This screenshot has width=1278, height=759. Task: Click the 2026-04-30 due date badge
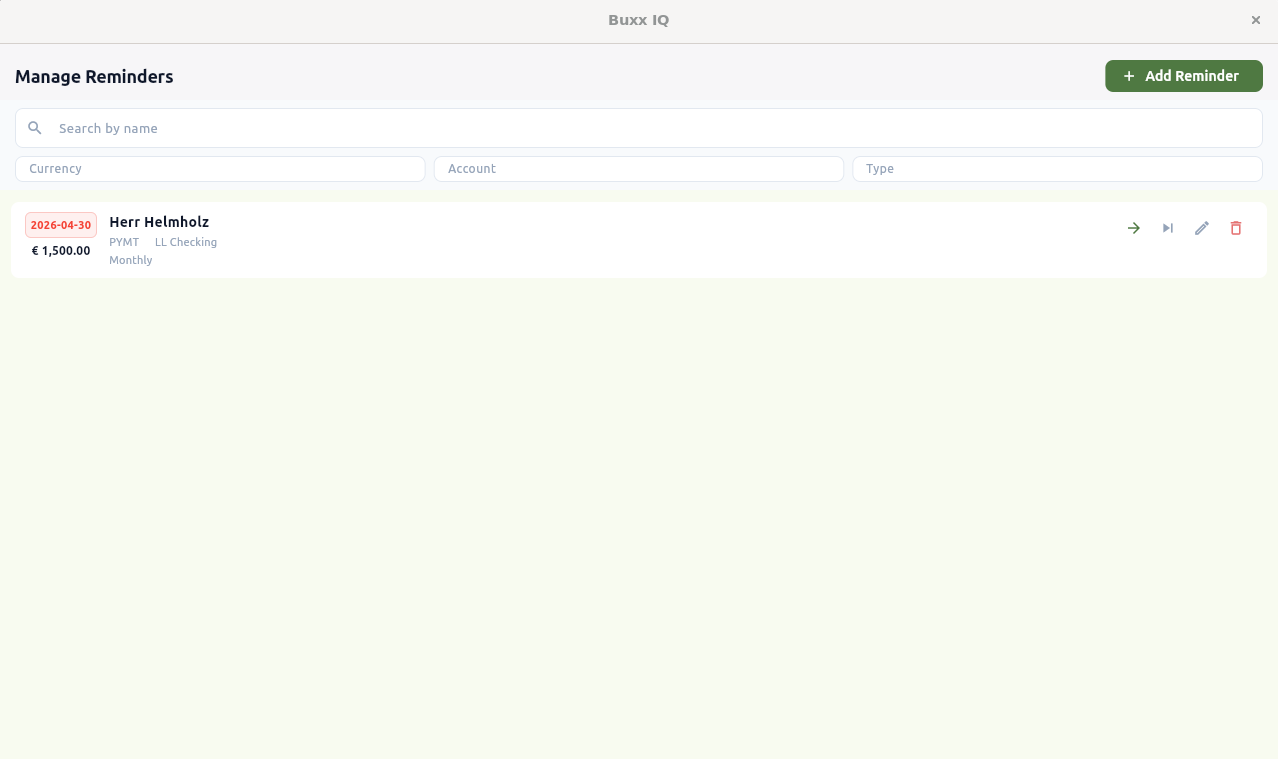[61, 225]
